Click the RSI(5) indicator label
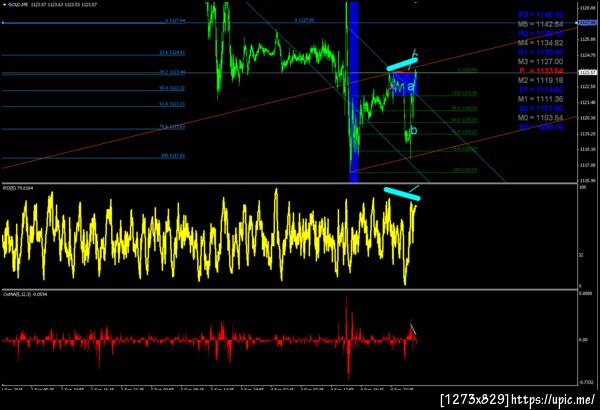 [18, 188]
